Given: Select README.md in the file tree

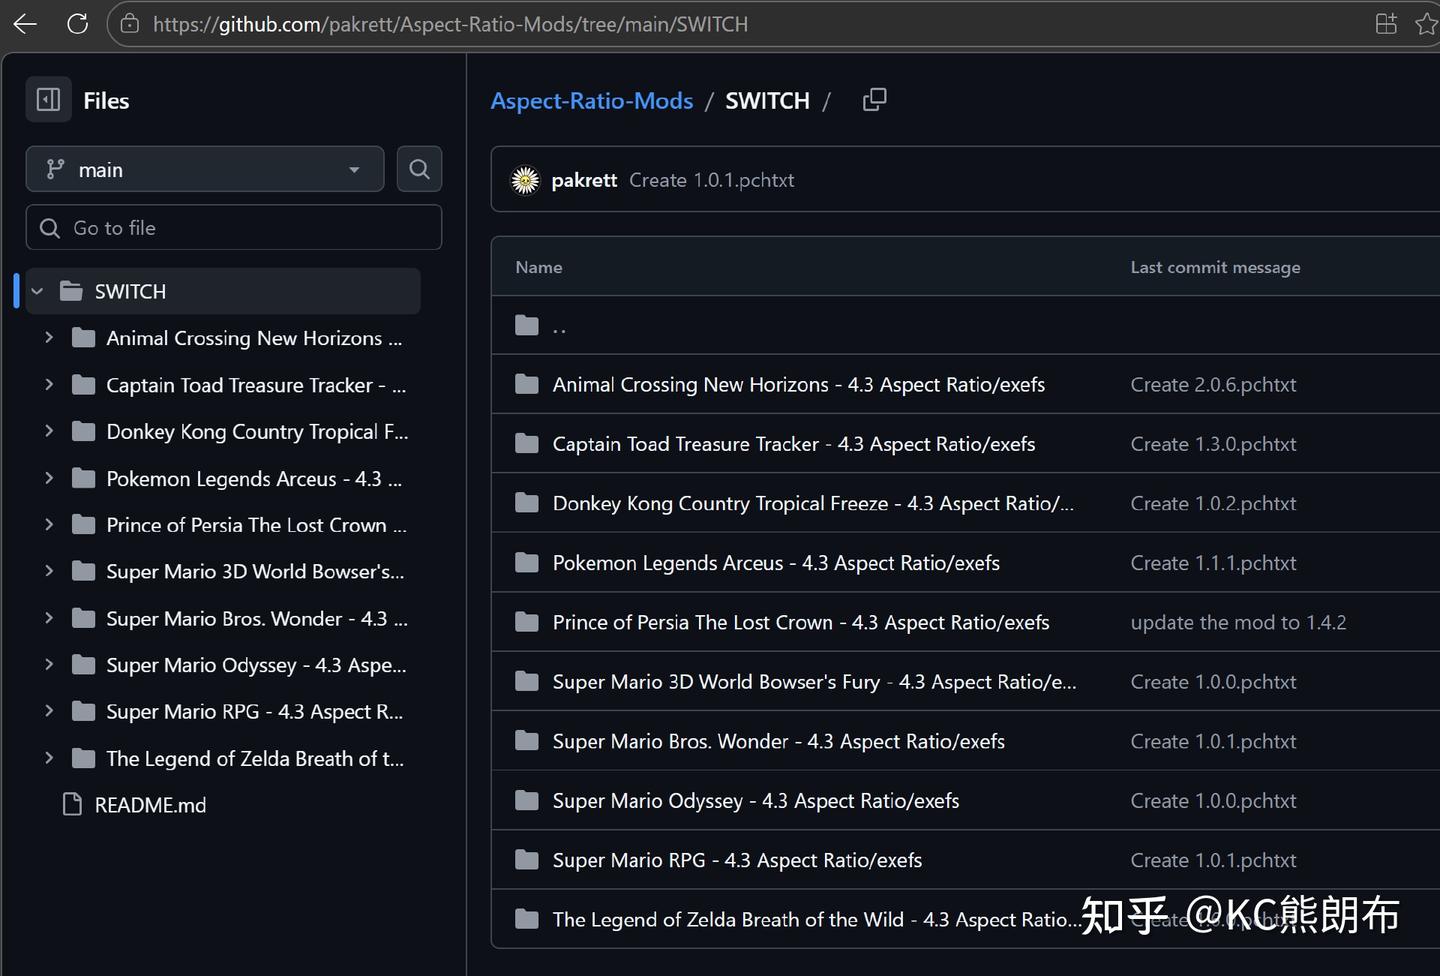Looking at the screenshot, I should click(x=150, y=805).
